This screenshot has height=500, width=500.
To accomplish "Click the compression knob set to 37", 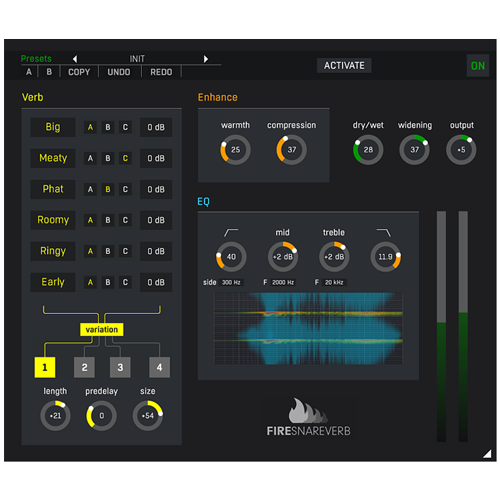I will pyautogui.click(x=292, y=150).
